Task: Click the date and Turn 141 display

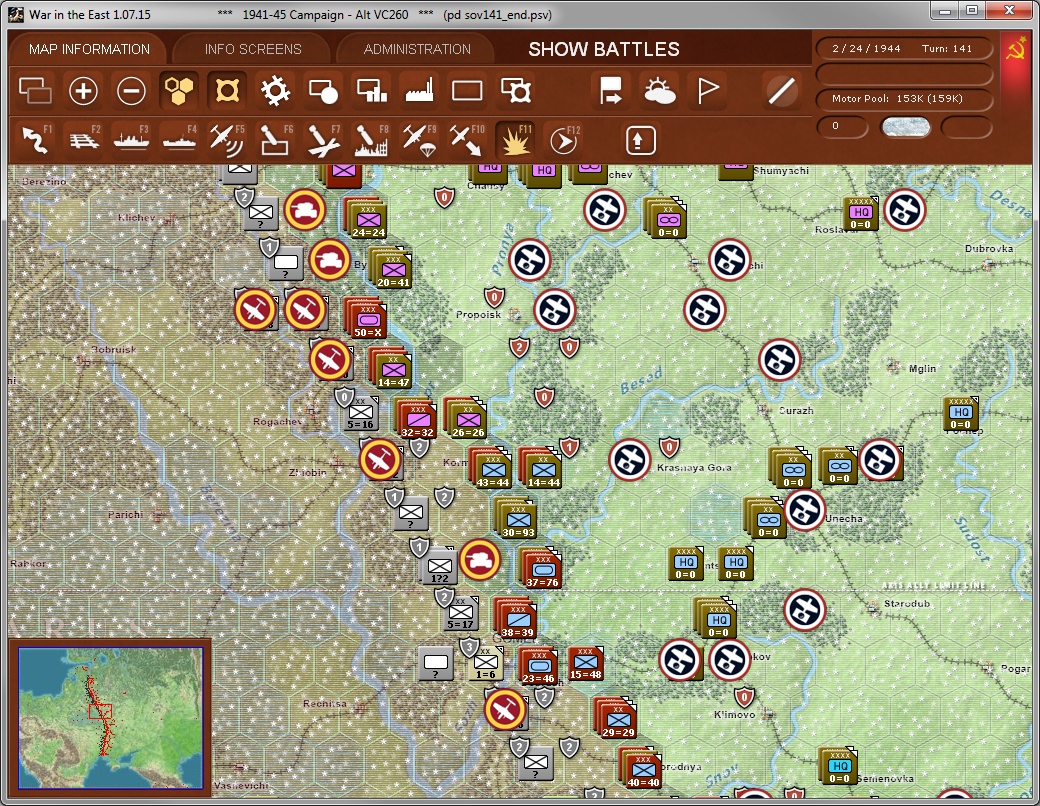Action: pyautogui.click(x=904, y=48)
